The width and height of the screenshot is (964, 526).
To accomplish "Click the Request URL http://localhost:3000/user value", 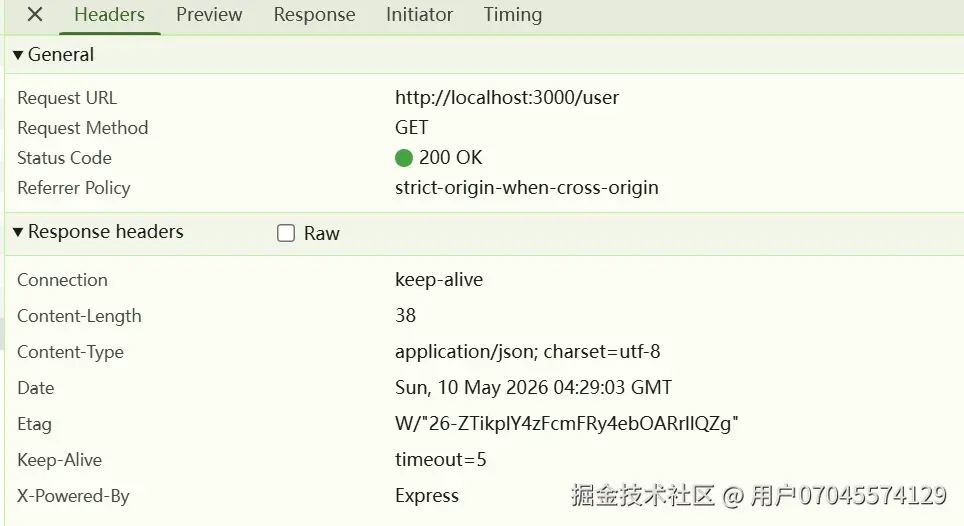I will coord(507,98).
